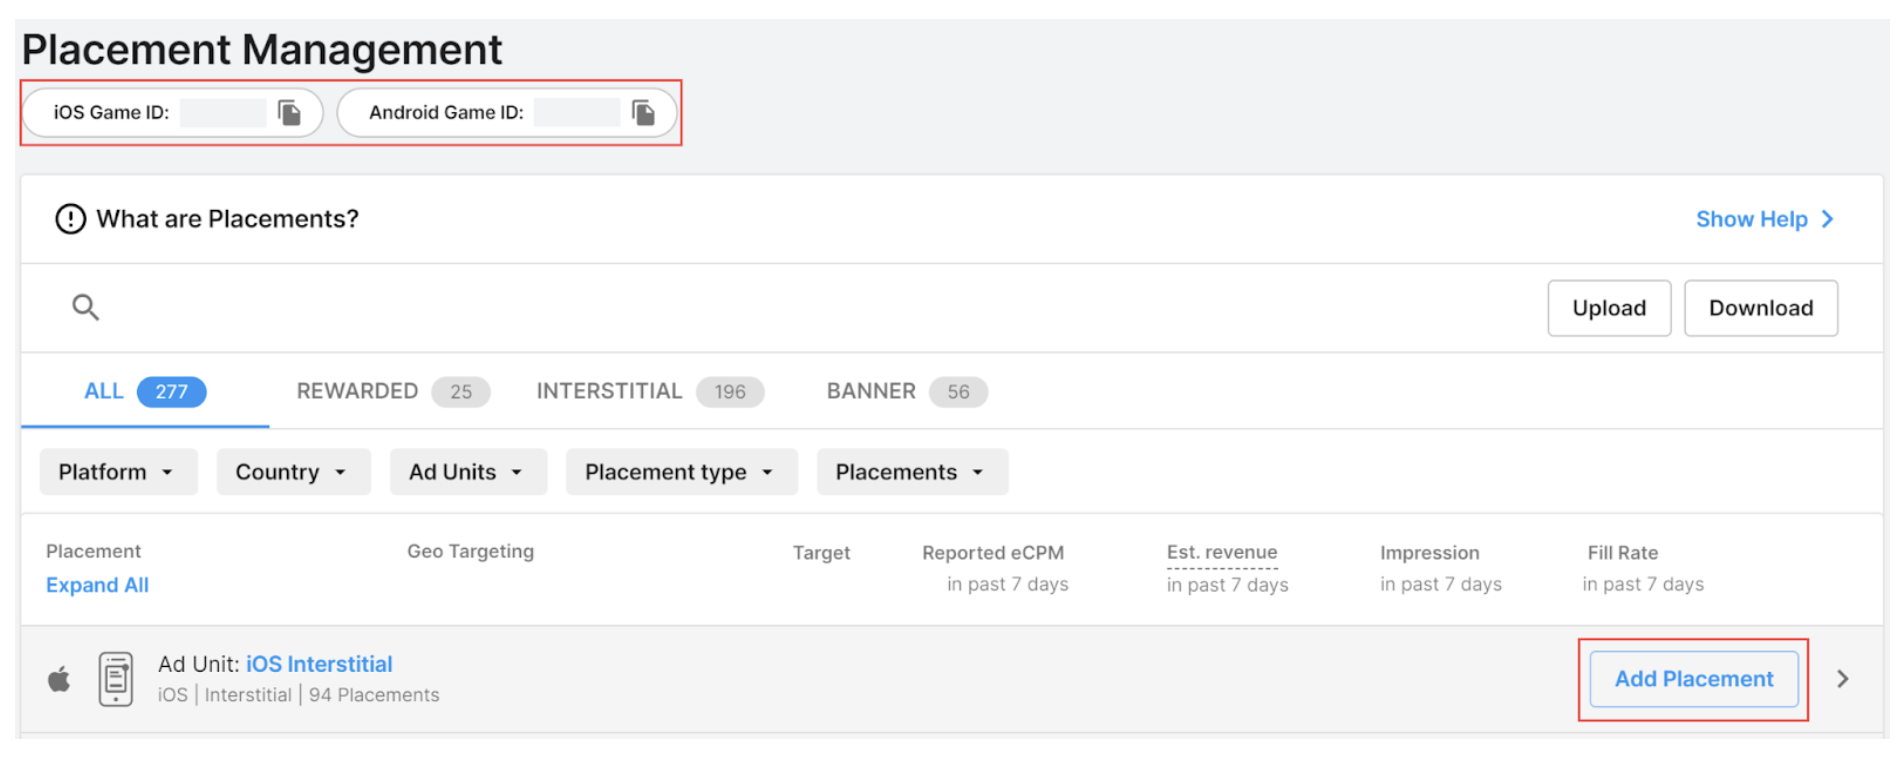Click the info icon beside What are Placements
1904x768 pixels.
70,219
